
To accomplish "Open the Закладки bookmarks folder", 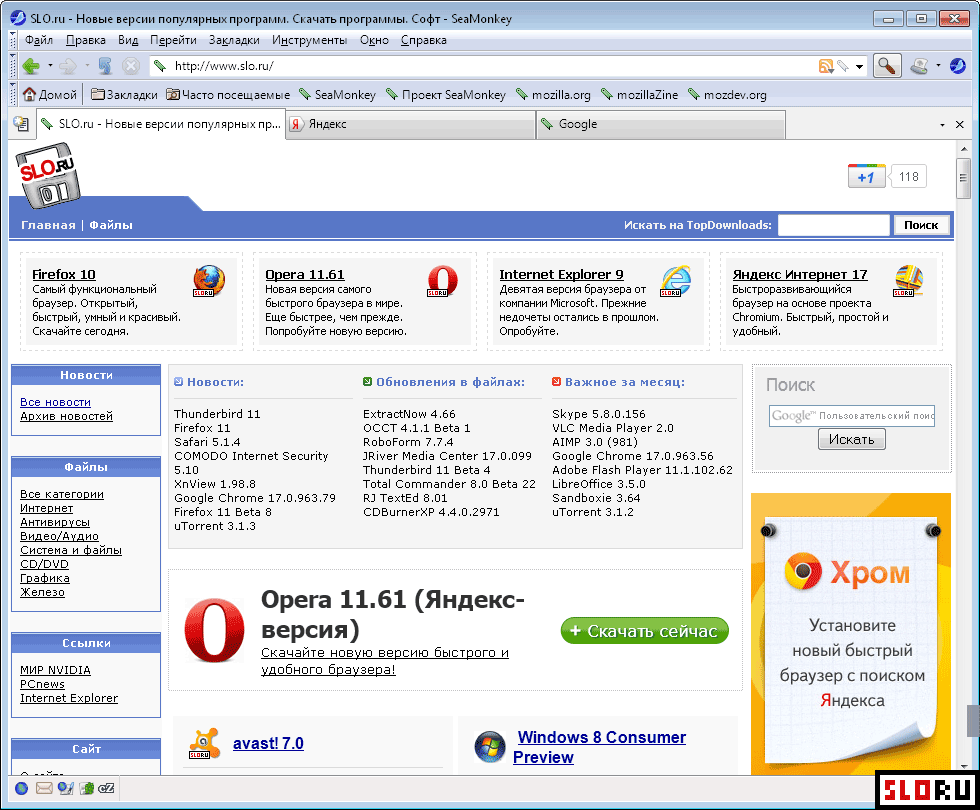I will 124,94.
